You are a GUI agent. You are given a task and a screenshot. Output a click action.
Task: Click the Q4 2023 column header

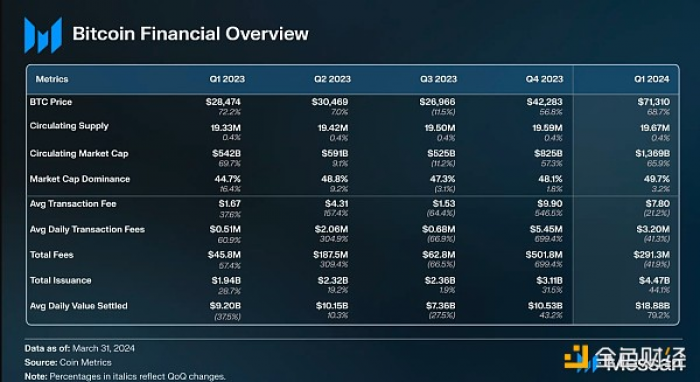544,79
